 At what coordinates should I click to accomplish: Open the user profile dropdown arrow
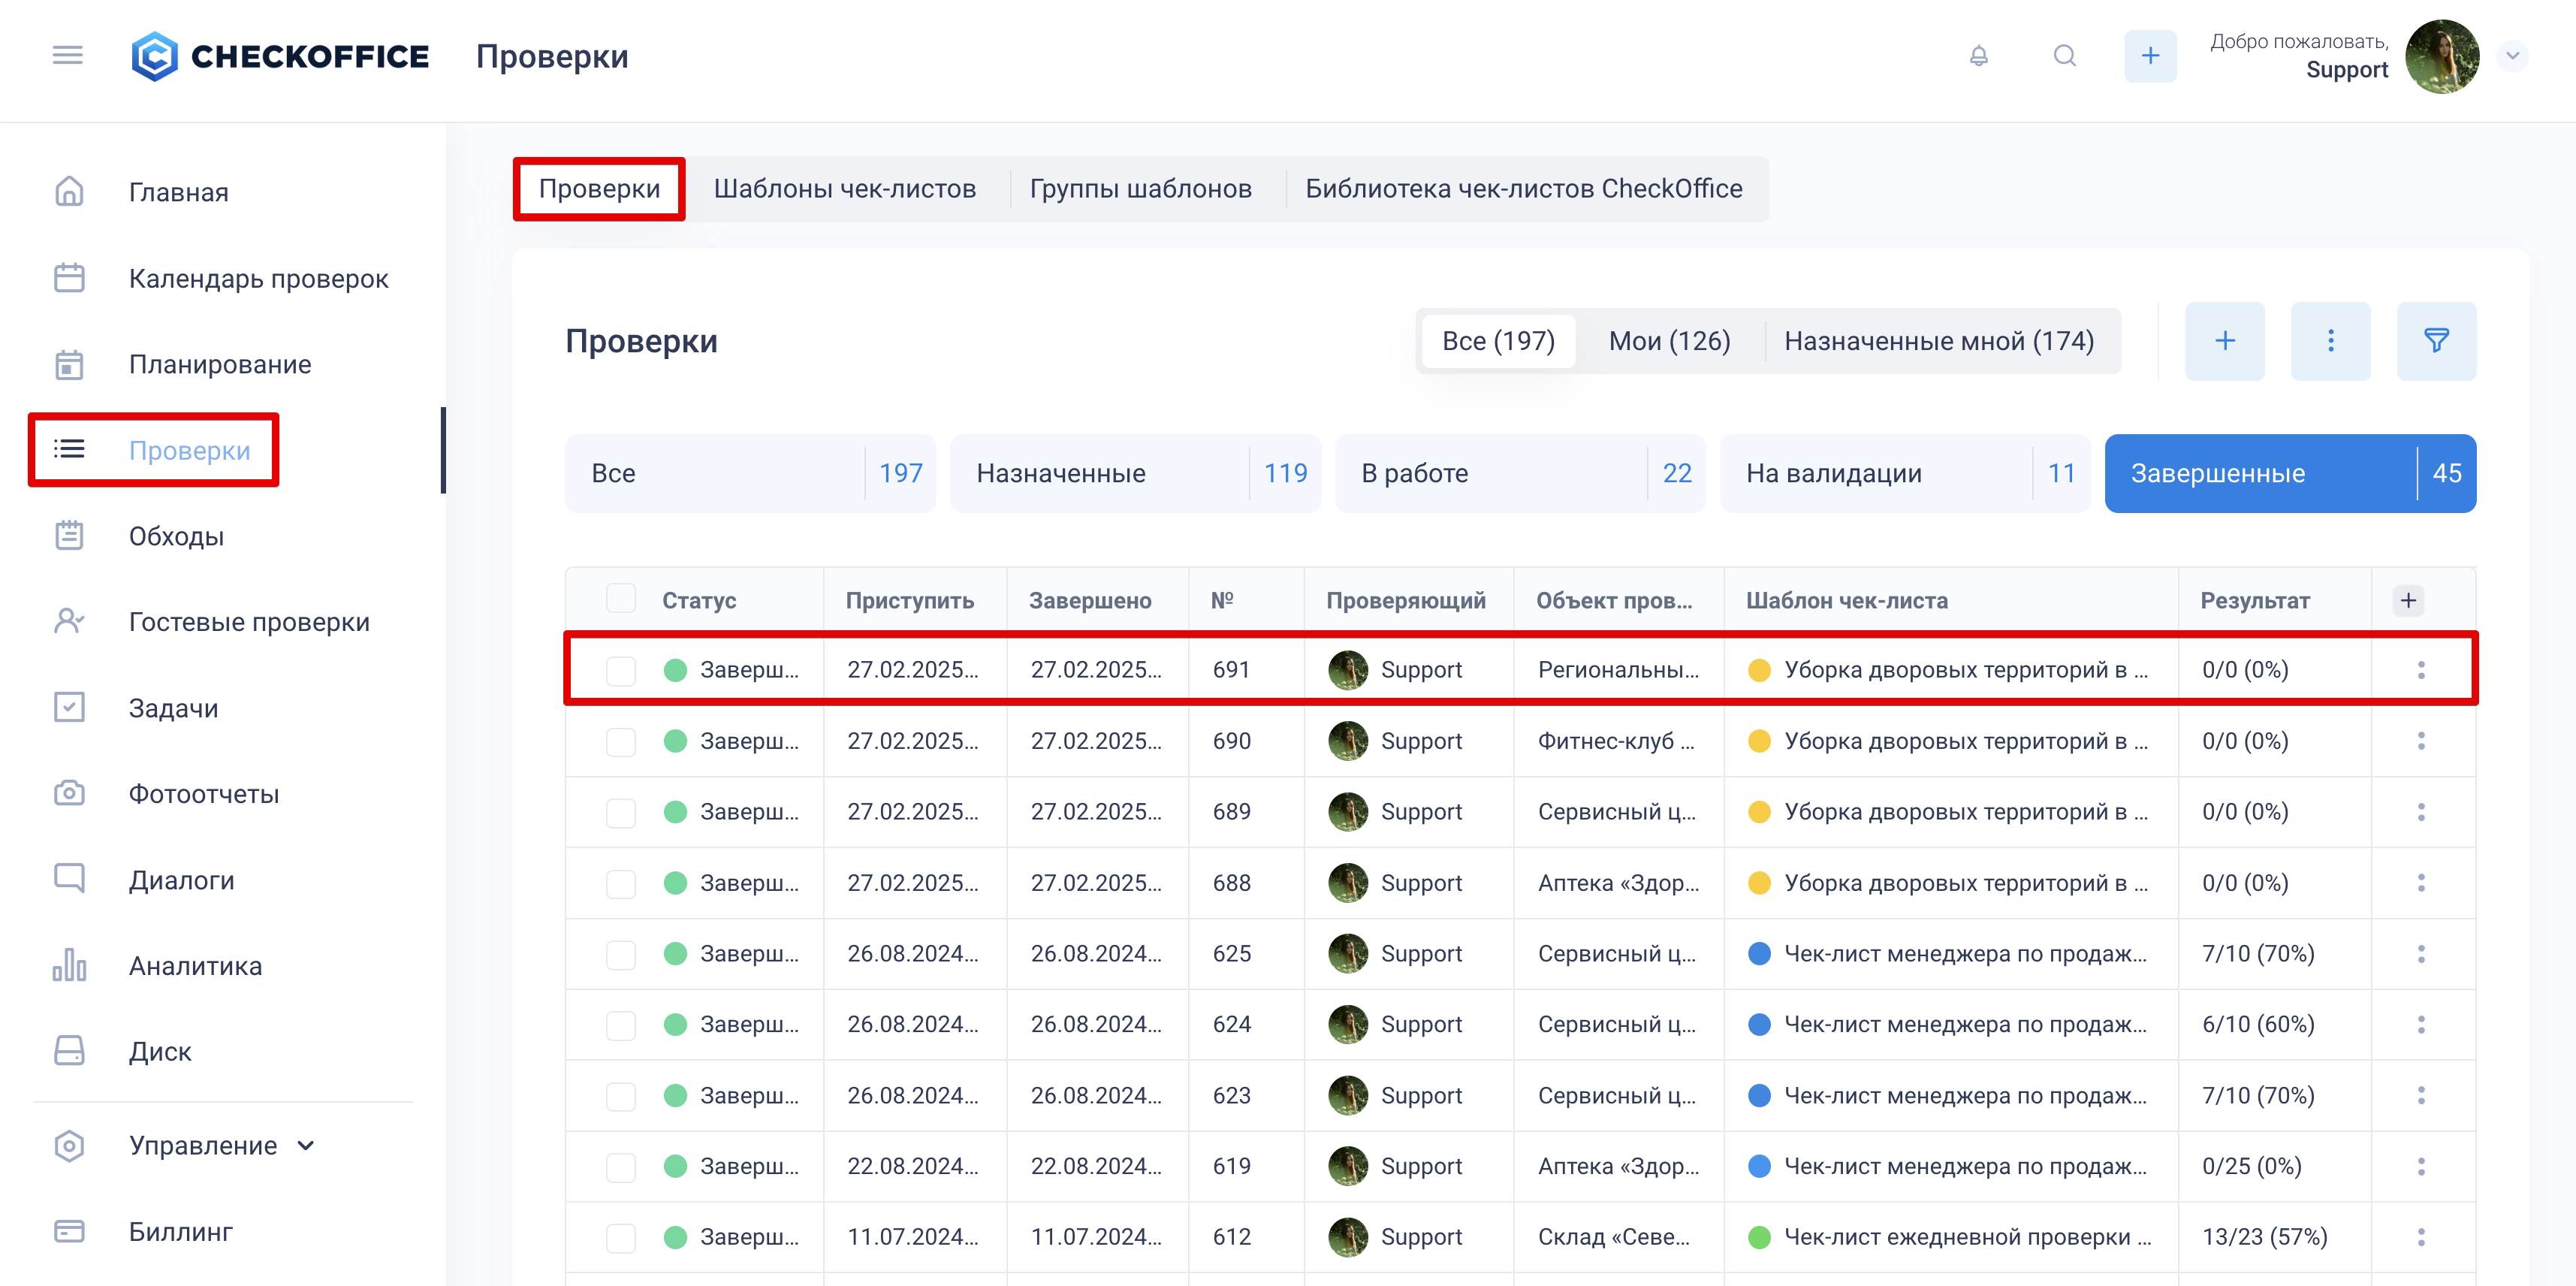point(2512,56)
